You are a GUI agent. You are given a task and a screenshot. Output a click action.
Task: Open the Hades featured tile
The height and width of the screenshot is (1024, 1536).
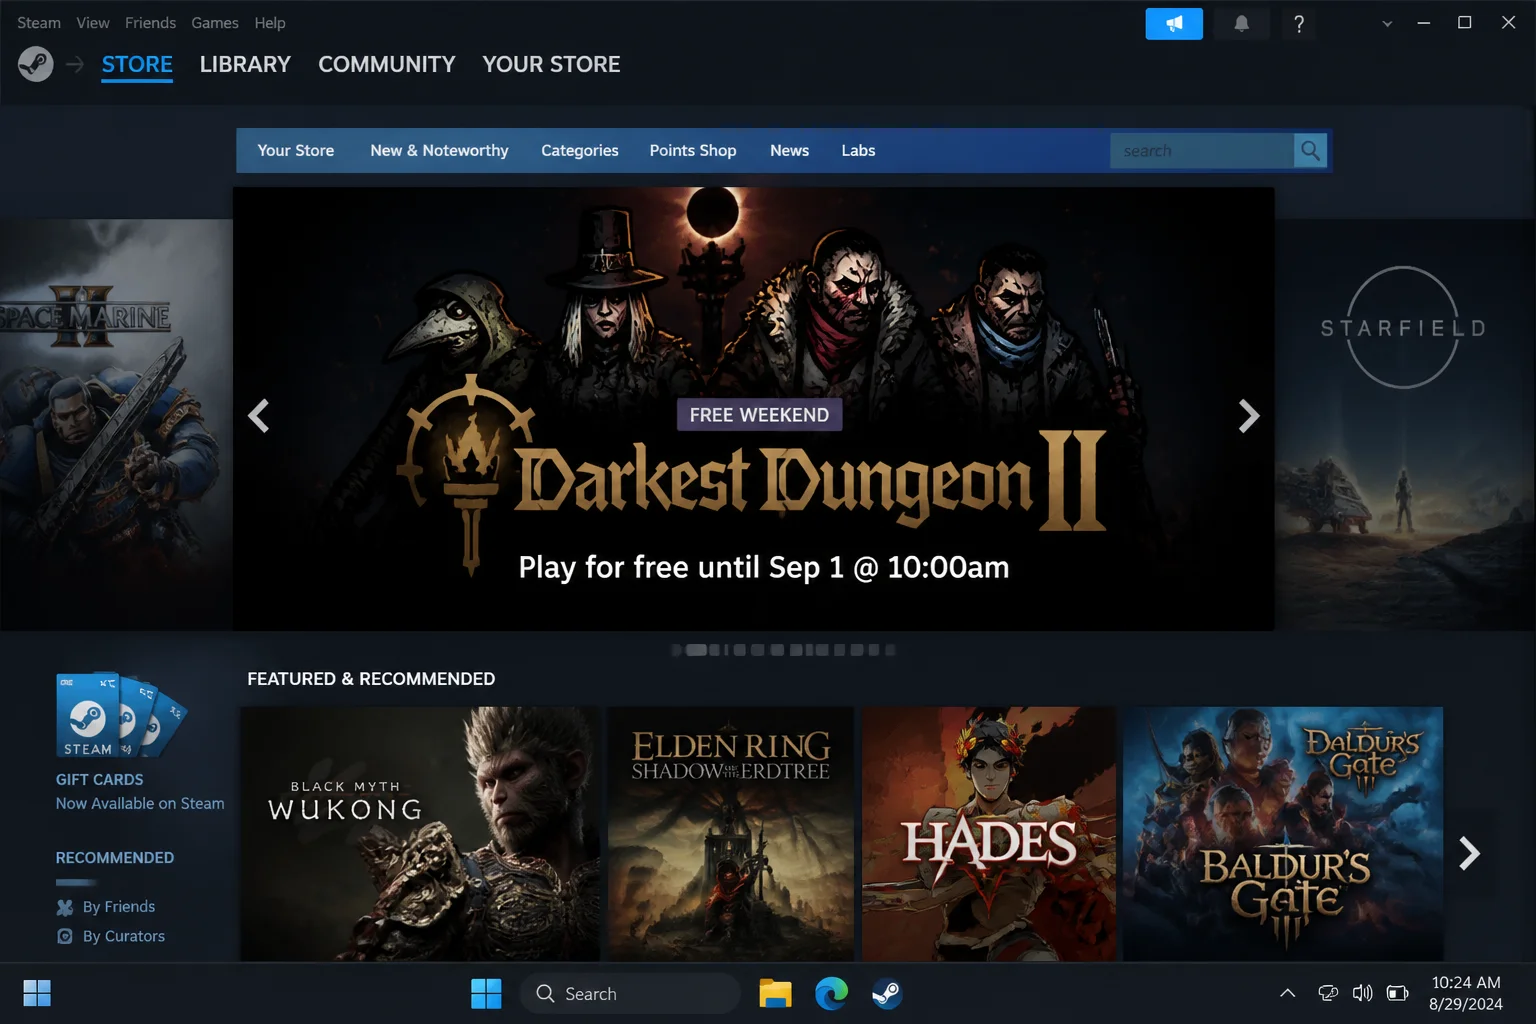(x=989, y=834)
